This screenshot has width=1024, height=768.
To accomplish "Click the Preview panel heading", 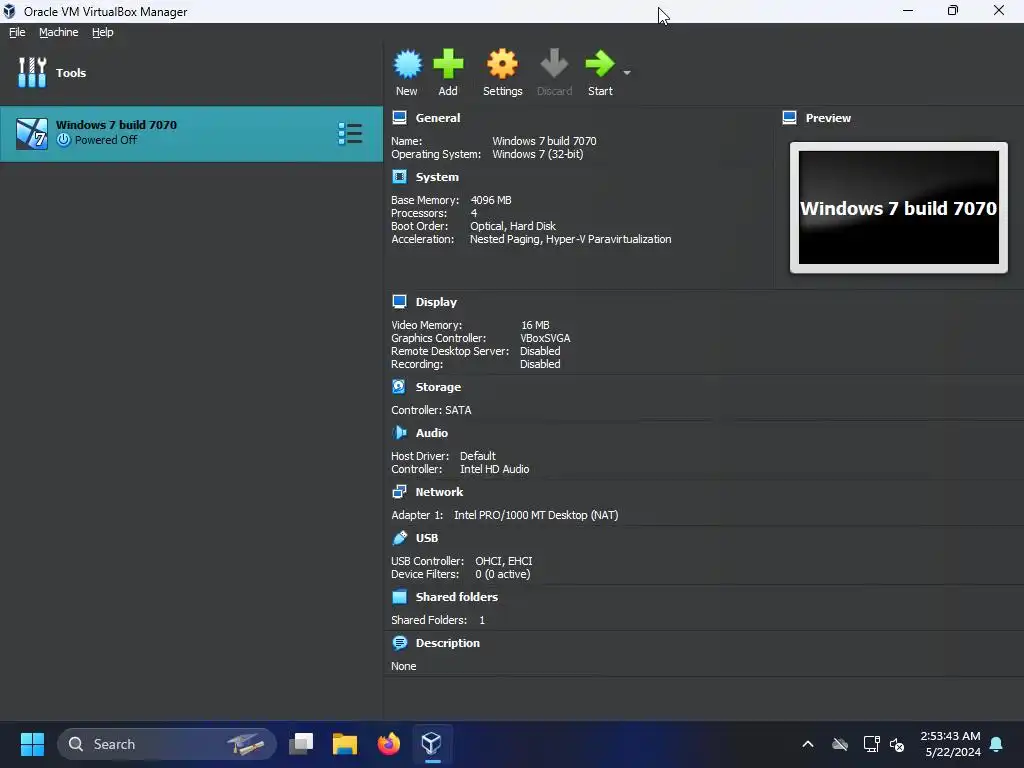I will 828,118.
